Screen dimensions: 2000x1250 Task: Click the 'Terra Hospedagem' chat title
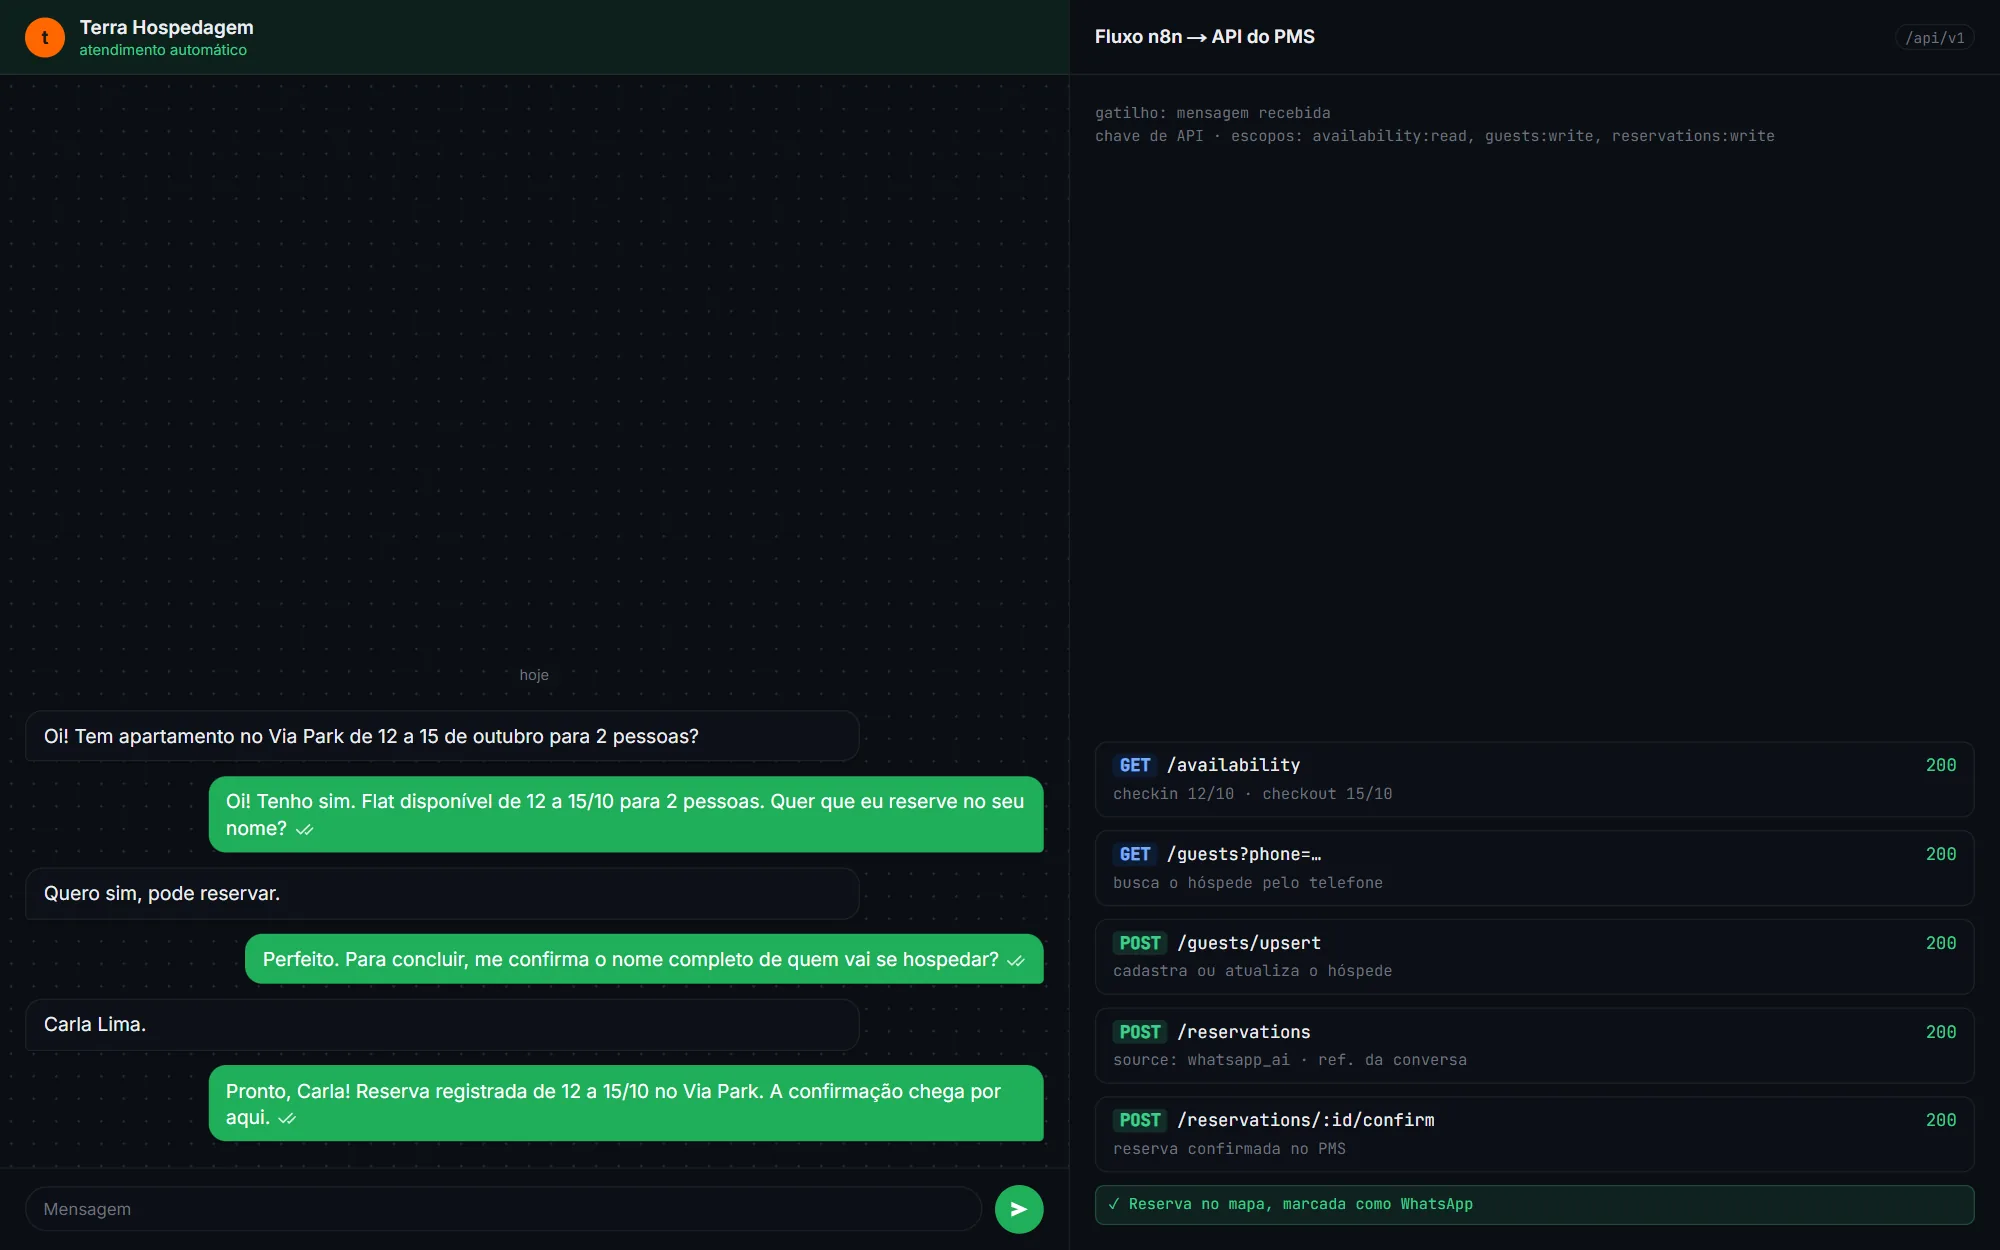(167, 27)
